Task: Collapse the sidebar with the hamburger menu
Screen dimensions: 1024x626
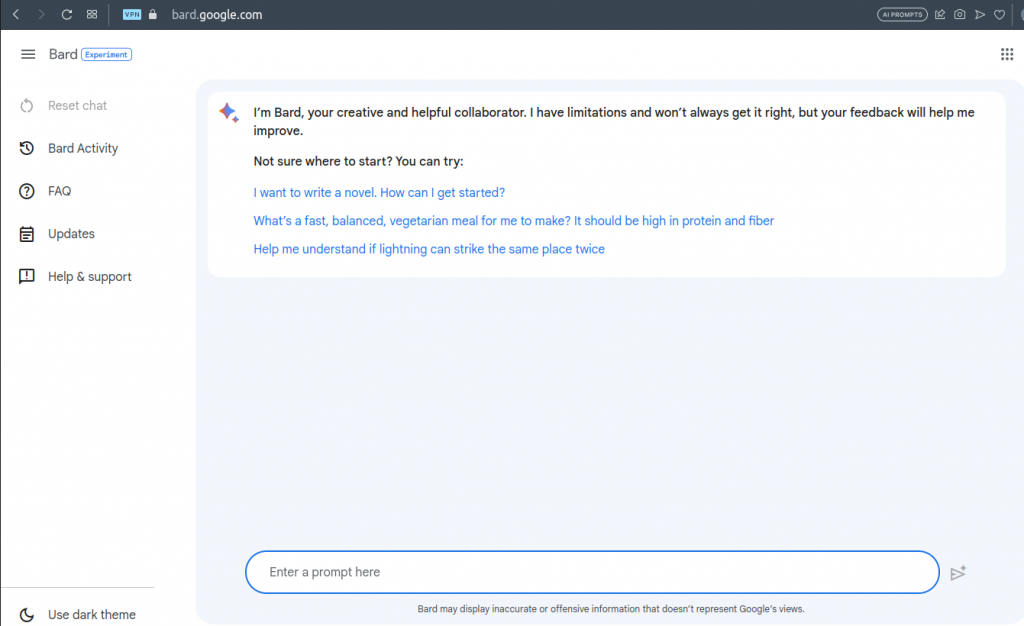Action: point(28,54)
